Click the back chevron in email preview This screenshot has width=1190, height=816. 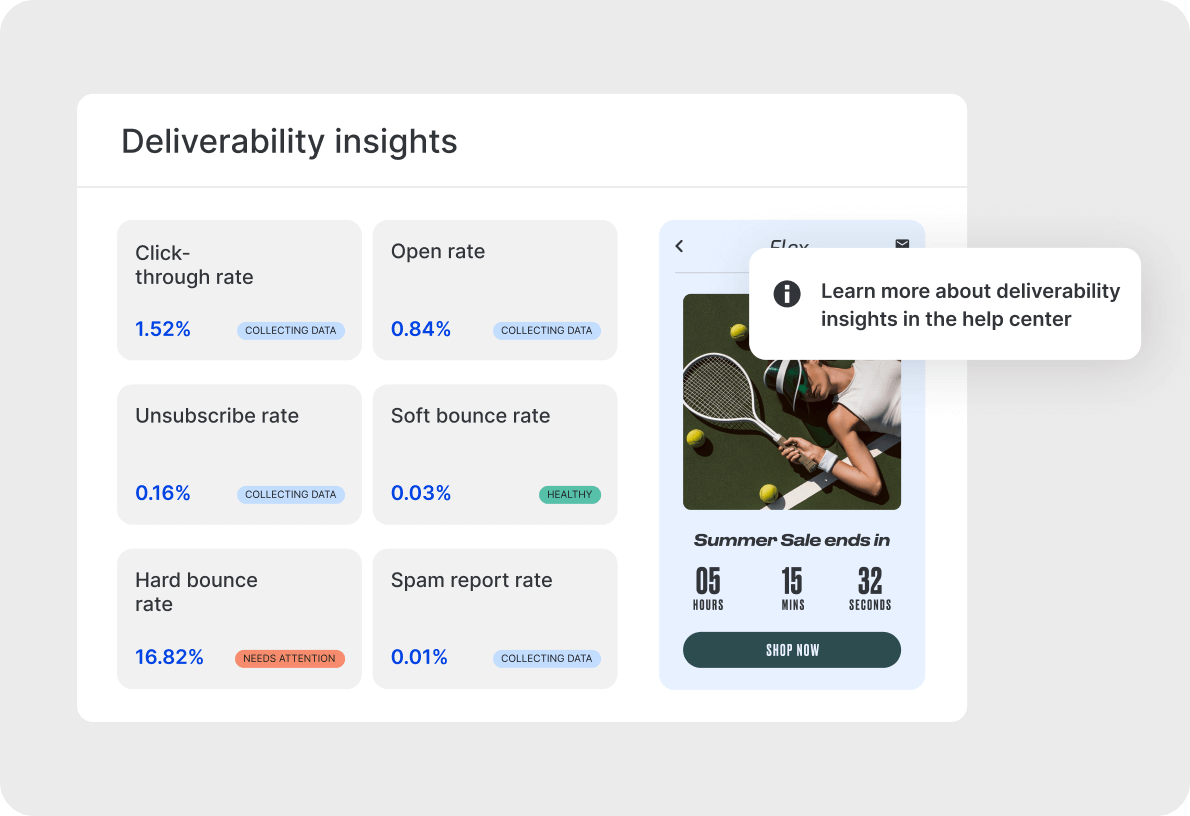pos(679,246)
